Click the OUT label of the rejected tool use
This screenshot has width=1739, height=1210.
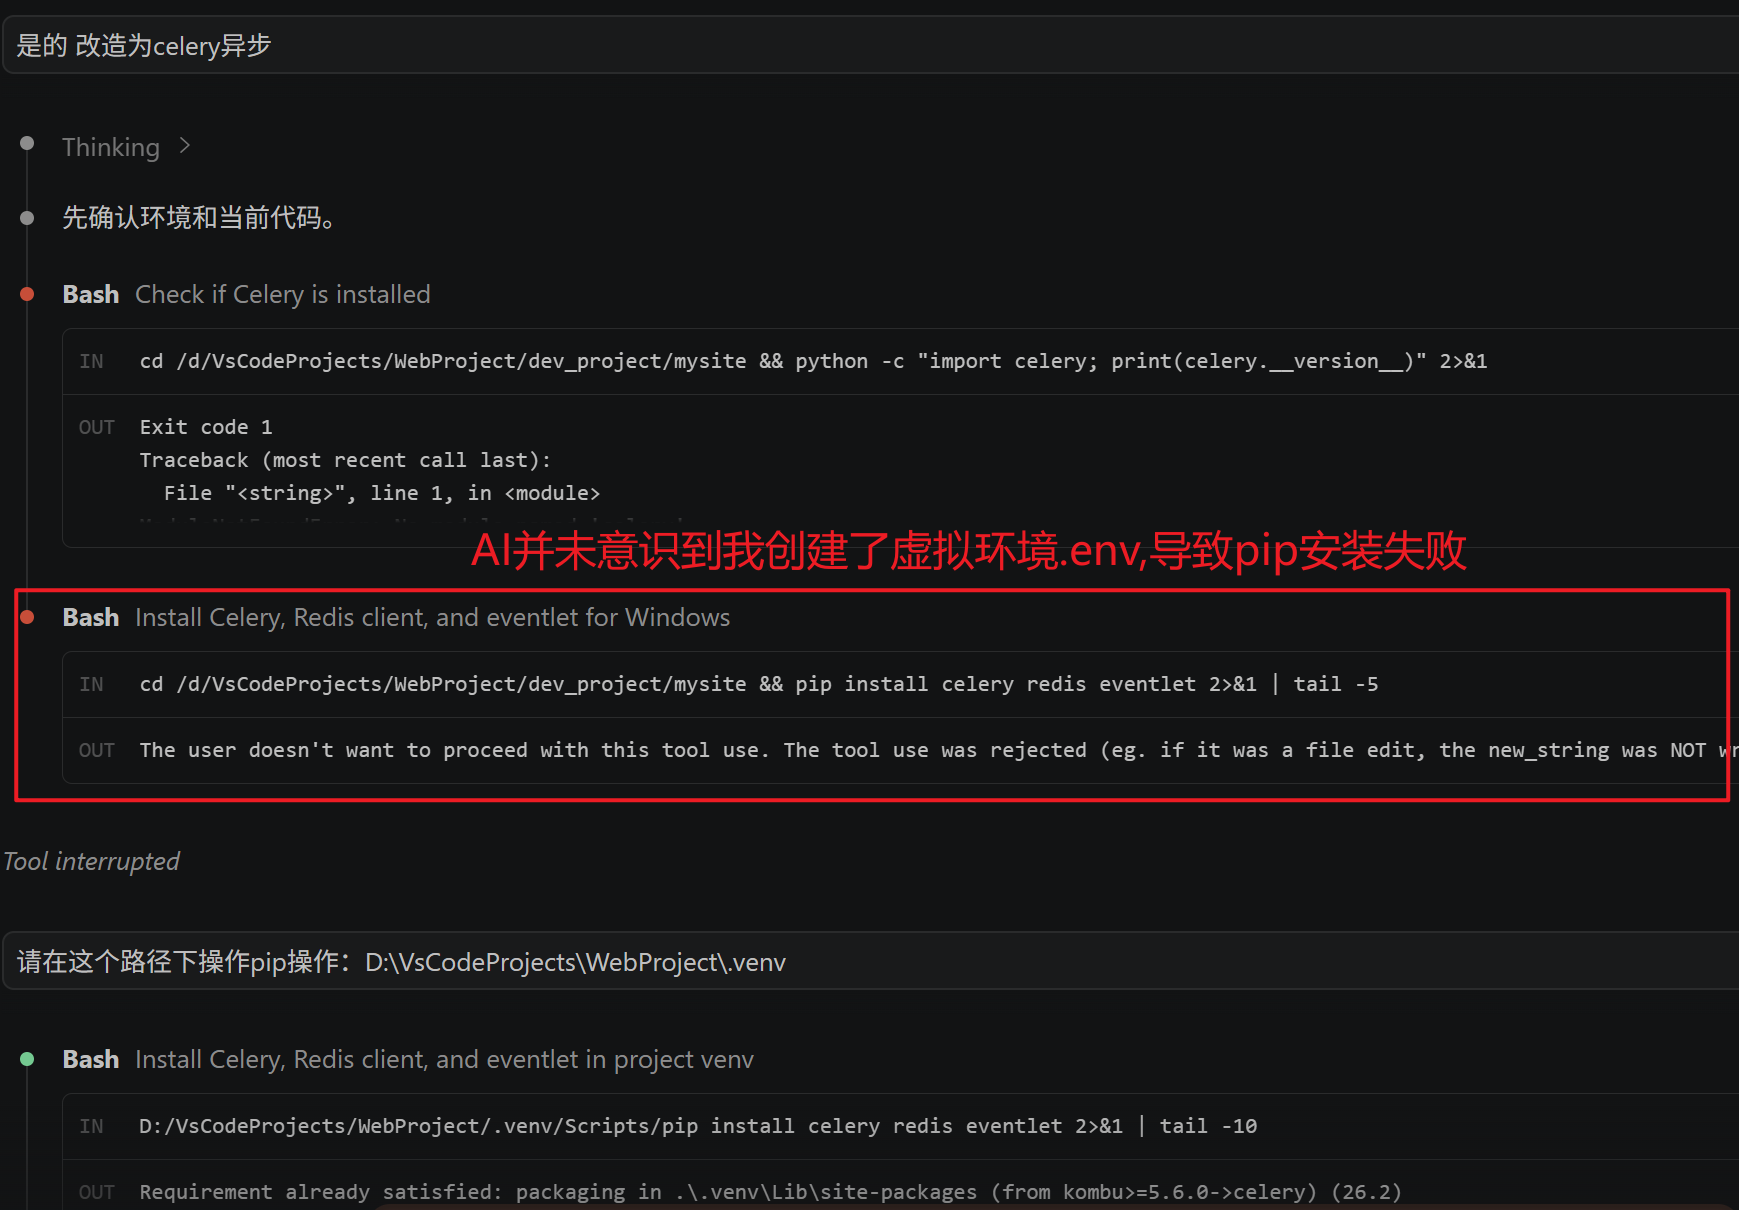pos(96,750)
